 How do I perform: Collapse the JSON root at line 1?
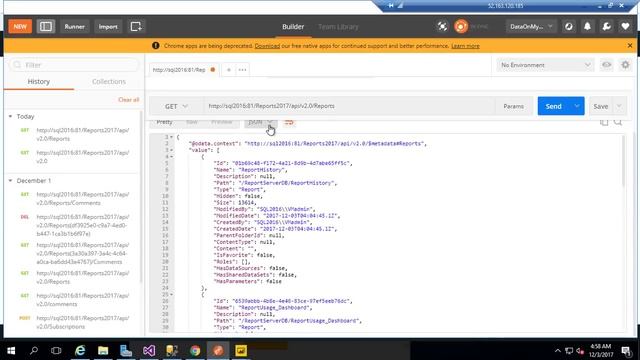pos(171,137)
